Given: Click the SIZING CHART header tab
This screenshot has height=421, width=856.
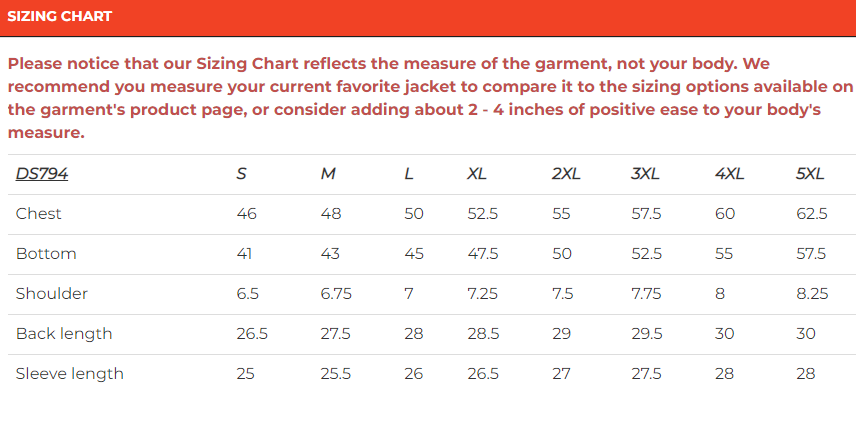Looking at the screenshot, I should (x=60, y=17).
